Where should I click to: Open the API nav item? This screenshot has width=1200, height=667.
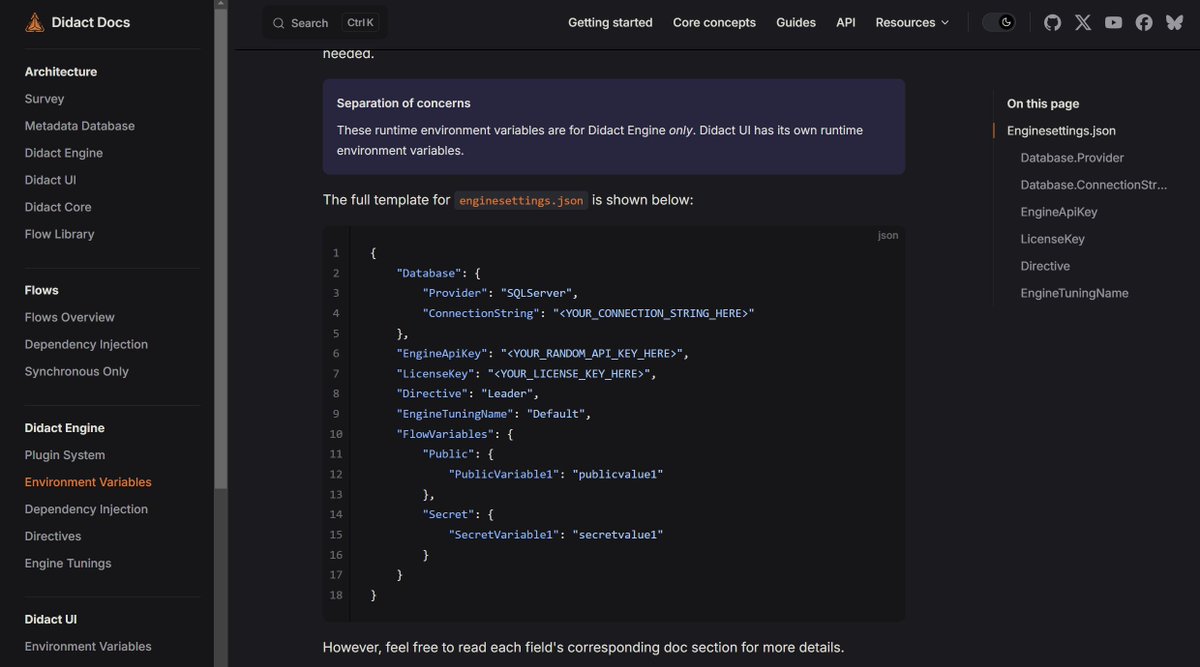846,22
